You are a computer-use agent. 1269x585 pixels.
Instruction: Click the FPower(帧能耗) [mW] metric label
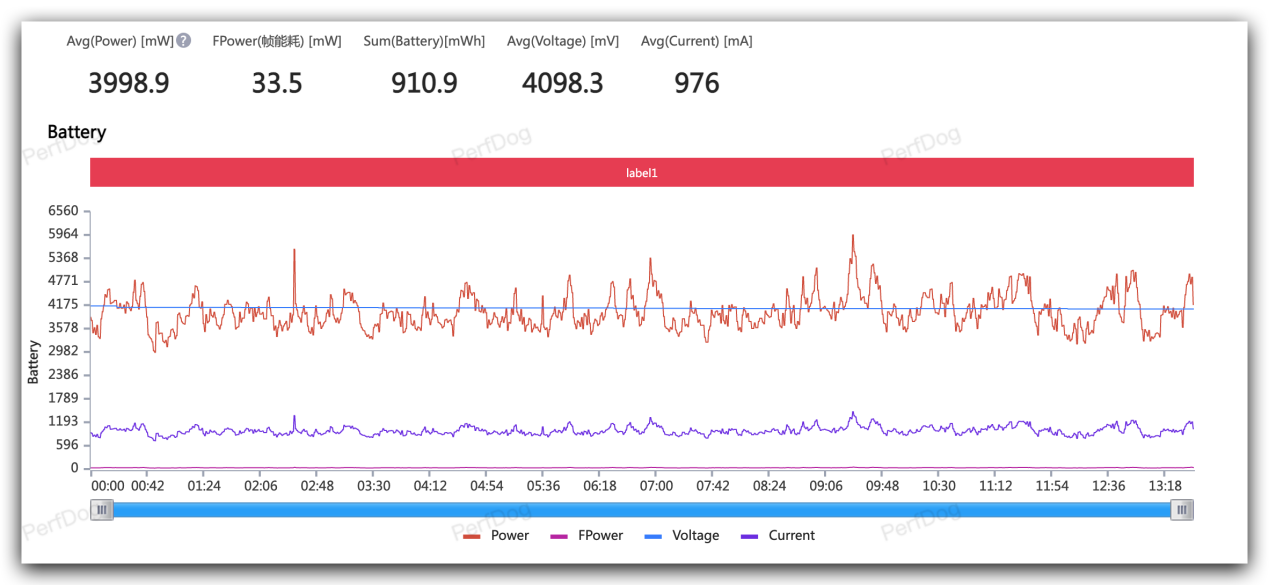click(277, 41)
